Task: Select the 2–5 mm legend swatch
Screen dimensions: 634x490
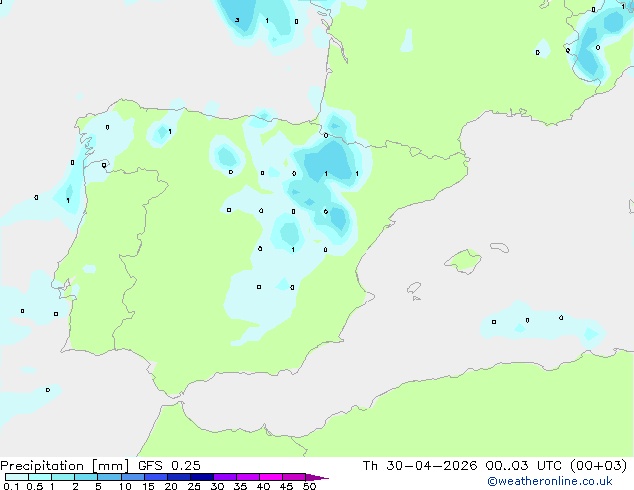Action: coord(86,477)
